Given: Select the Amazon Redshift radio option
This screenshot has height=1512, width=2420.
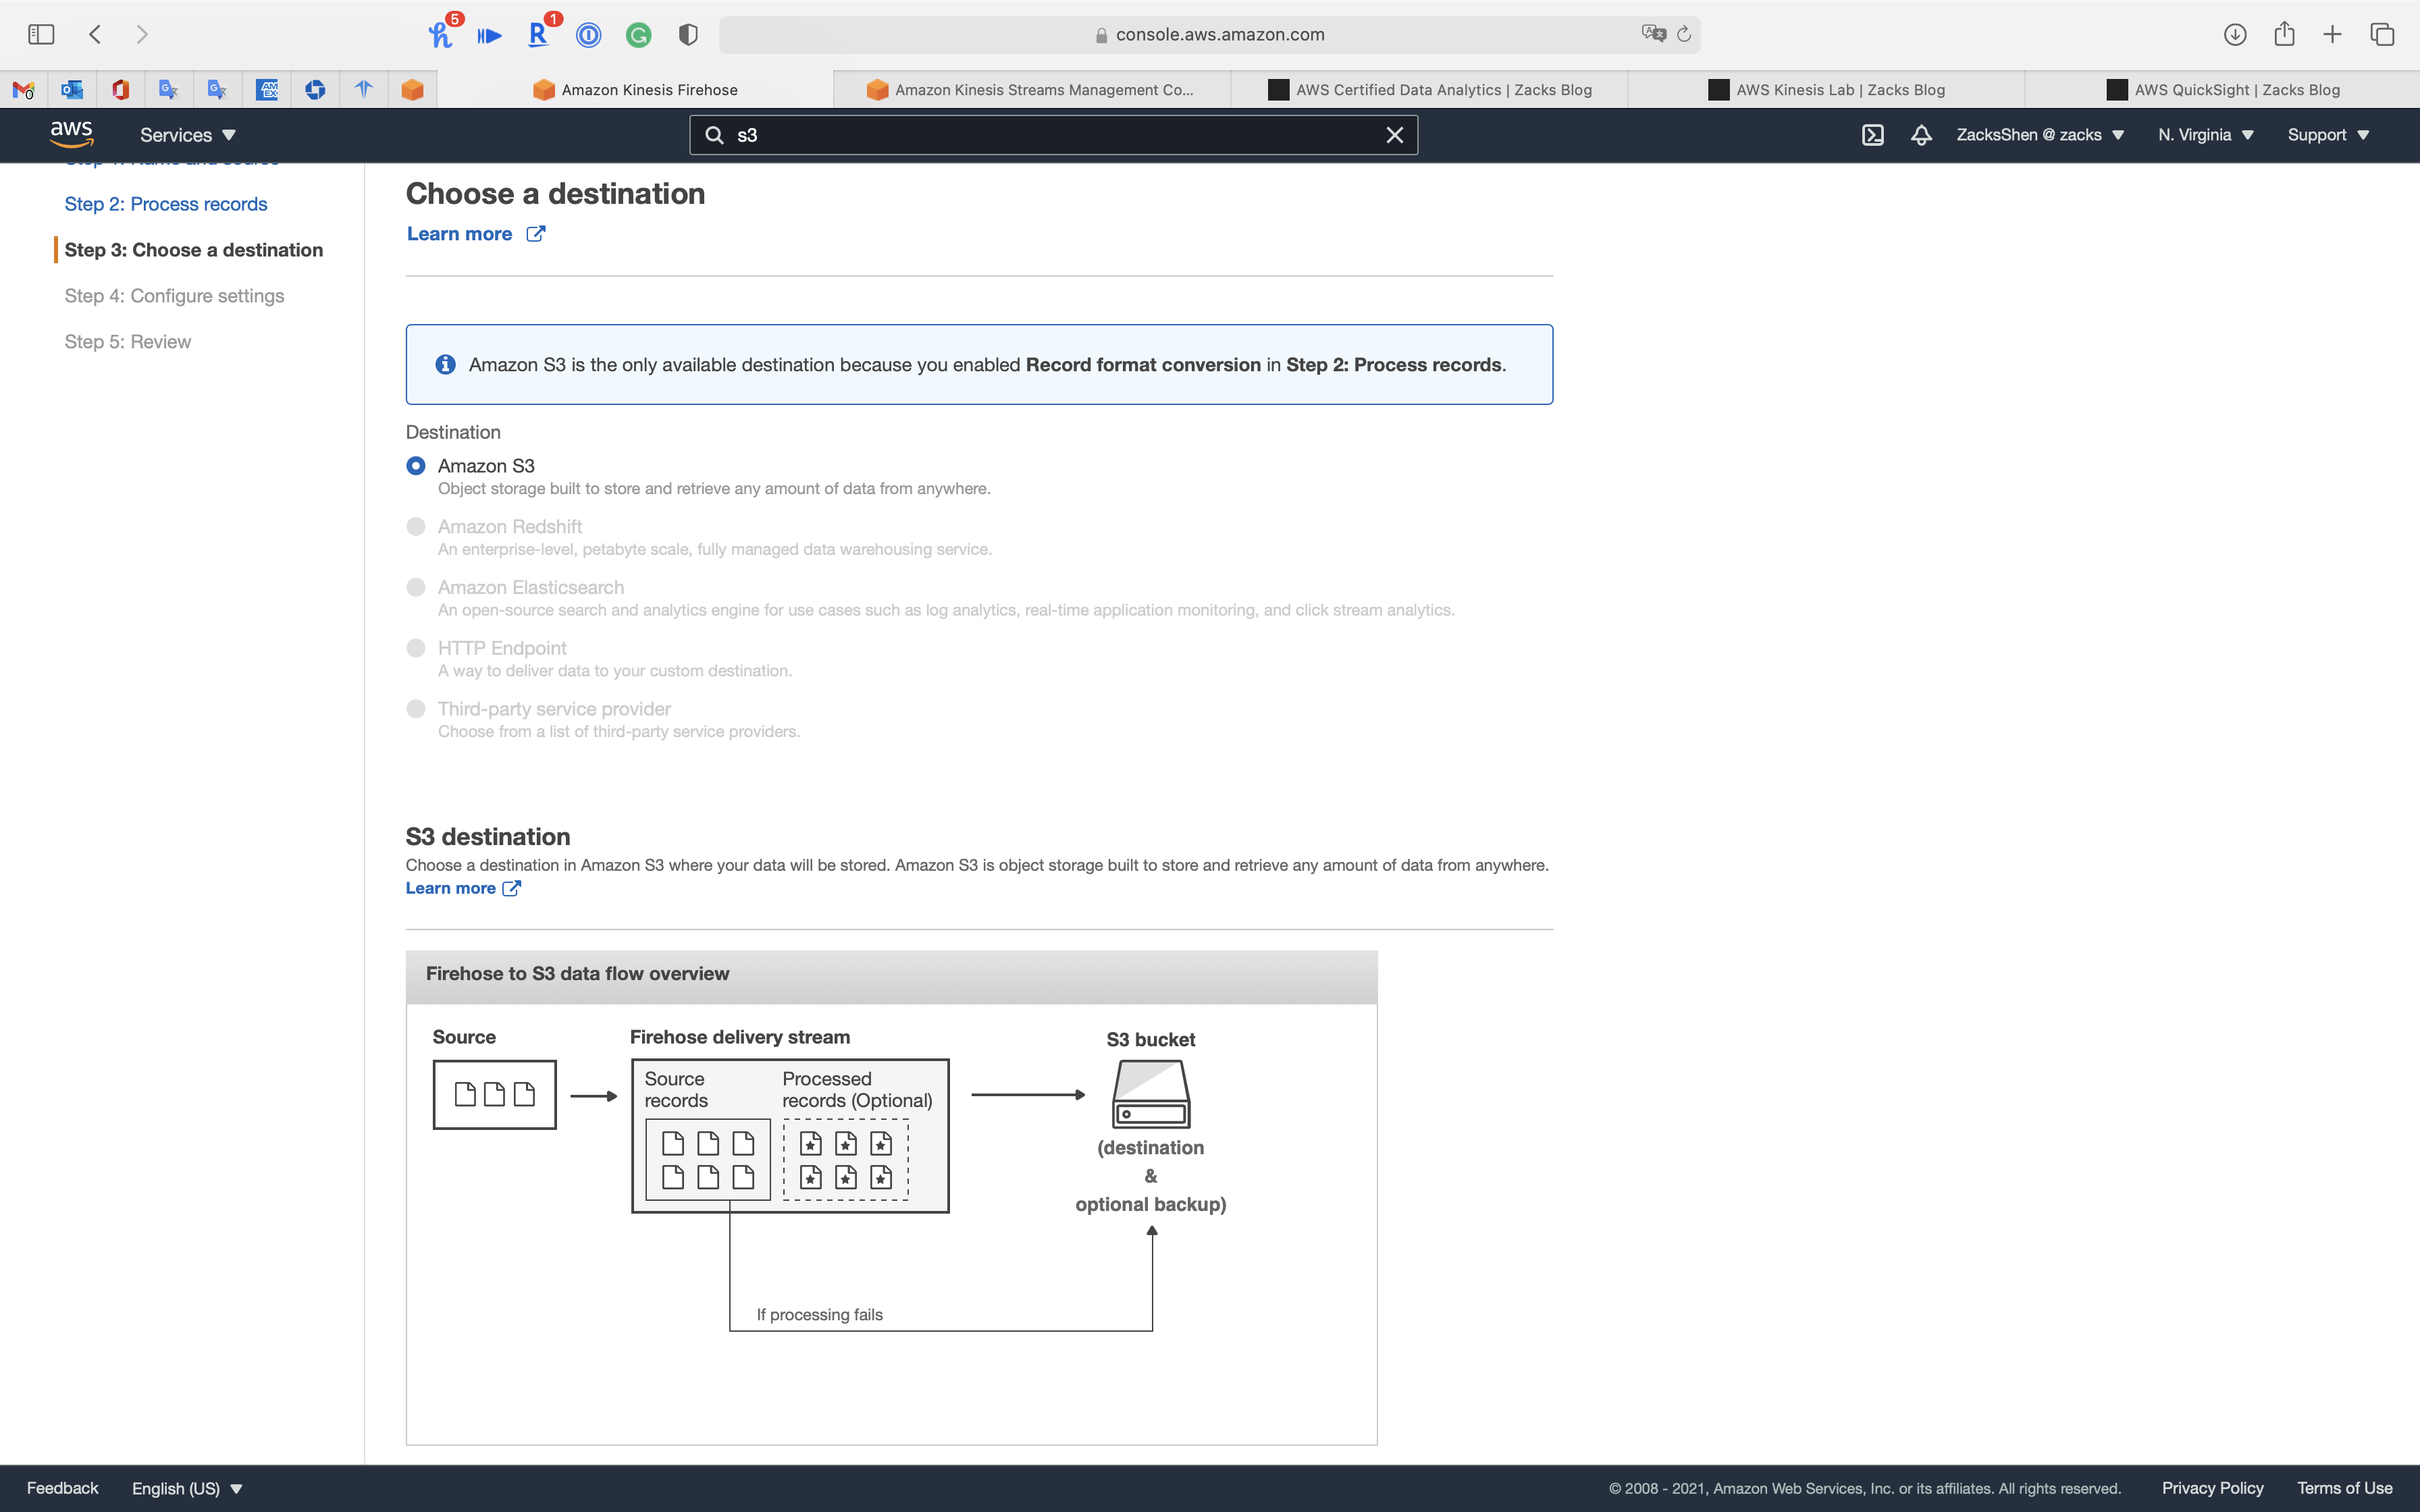Looking at the screenshot, I should [416, 527].
